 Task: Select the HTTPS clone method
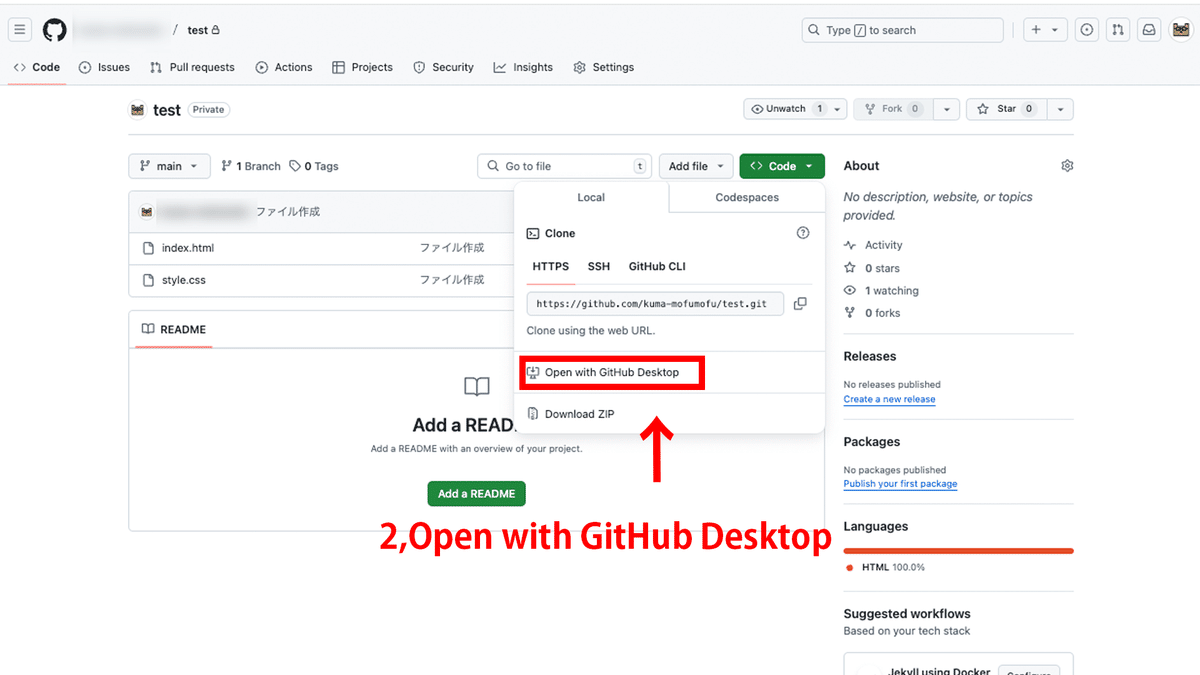point(551,266)
